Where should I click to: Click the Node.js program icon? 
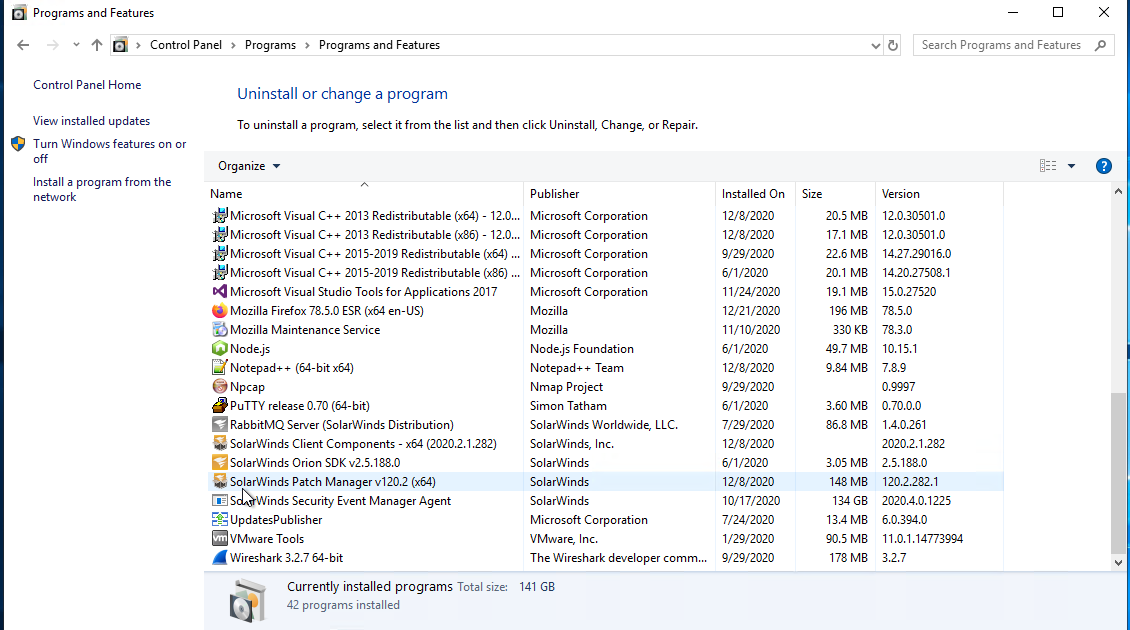click(x=220, y=349)
